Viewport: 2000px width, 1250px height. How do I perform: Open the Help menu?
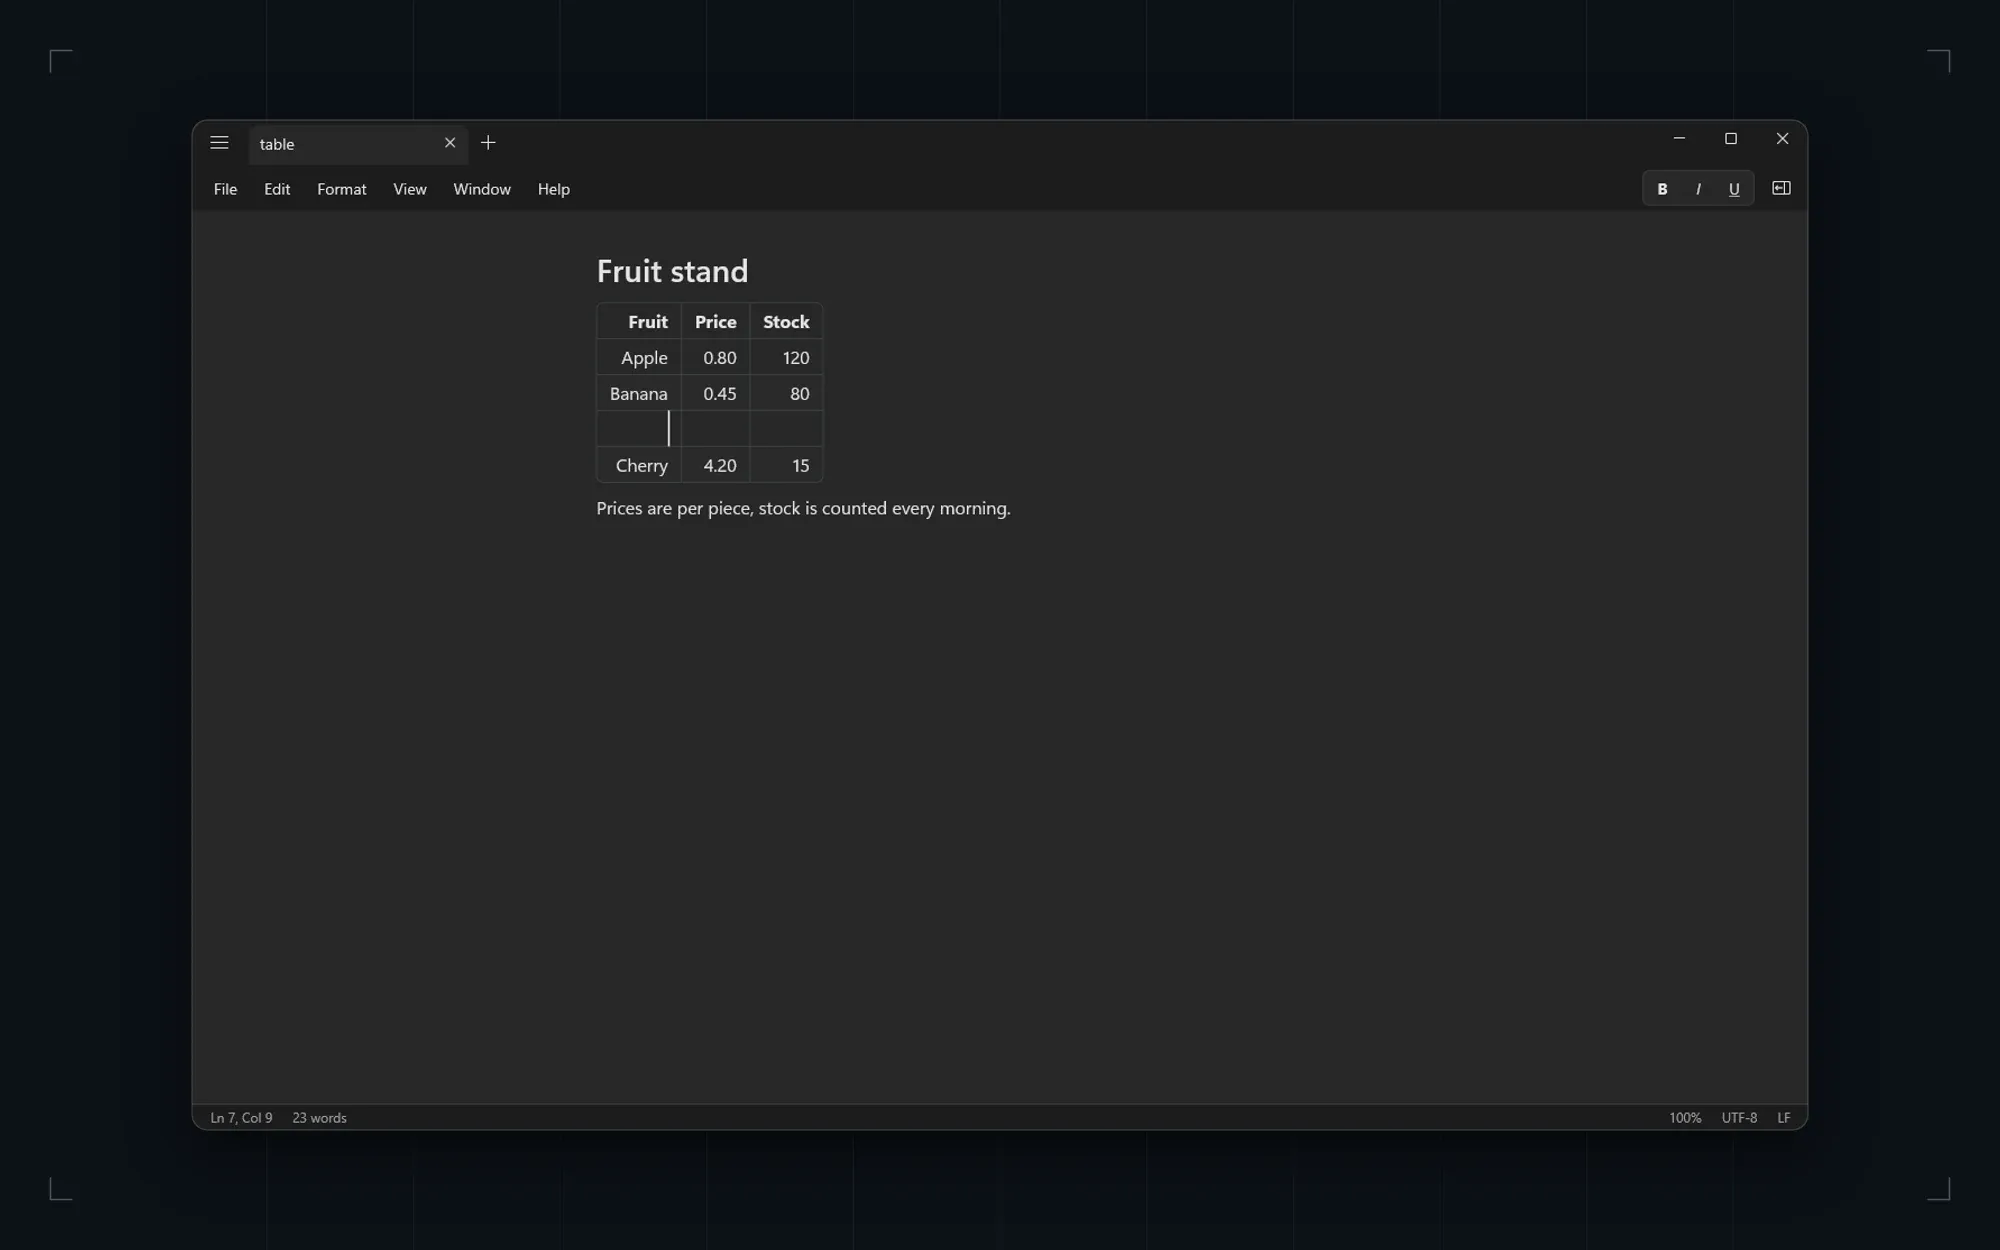pyautogui.click(x=554, y=189)
